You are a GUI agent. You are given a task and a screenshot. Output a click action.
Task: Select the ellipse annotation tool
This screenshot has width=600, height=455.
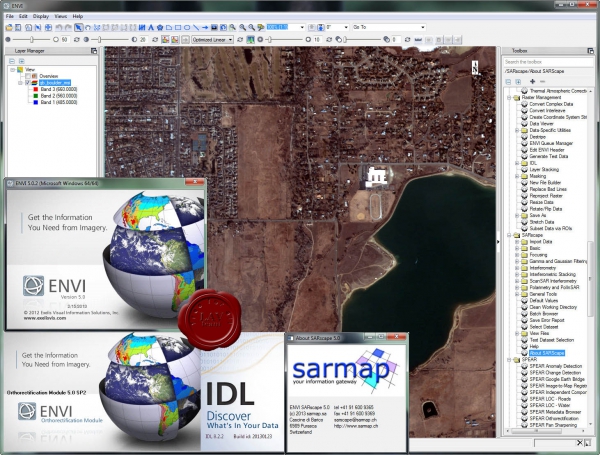187,27
